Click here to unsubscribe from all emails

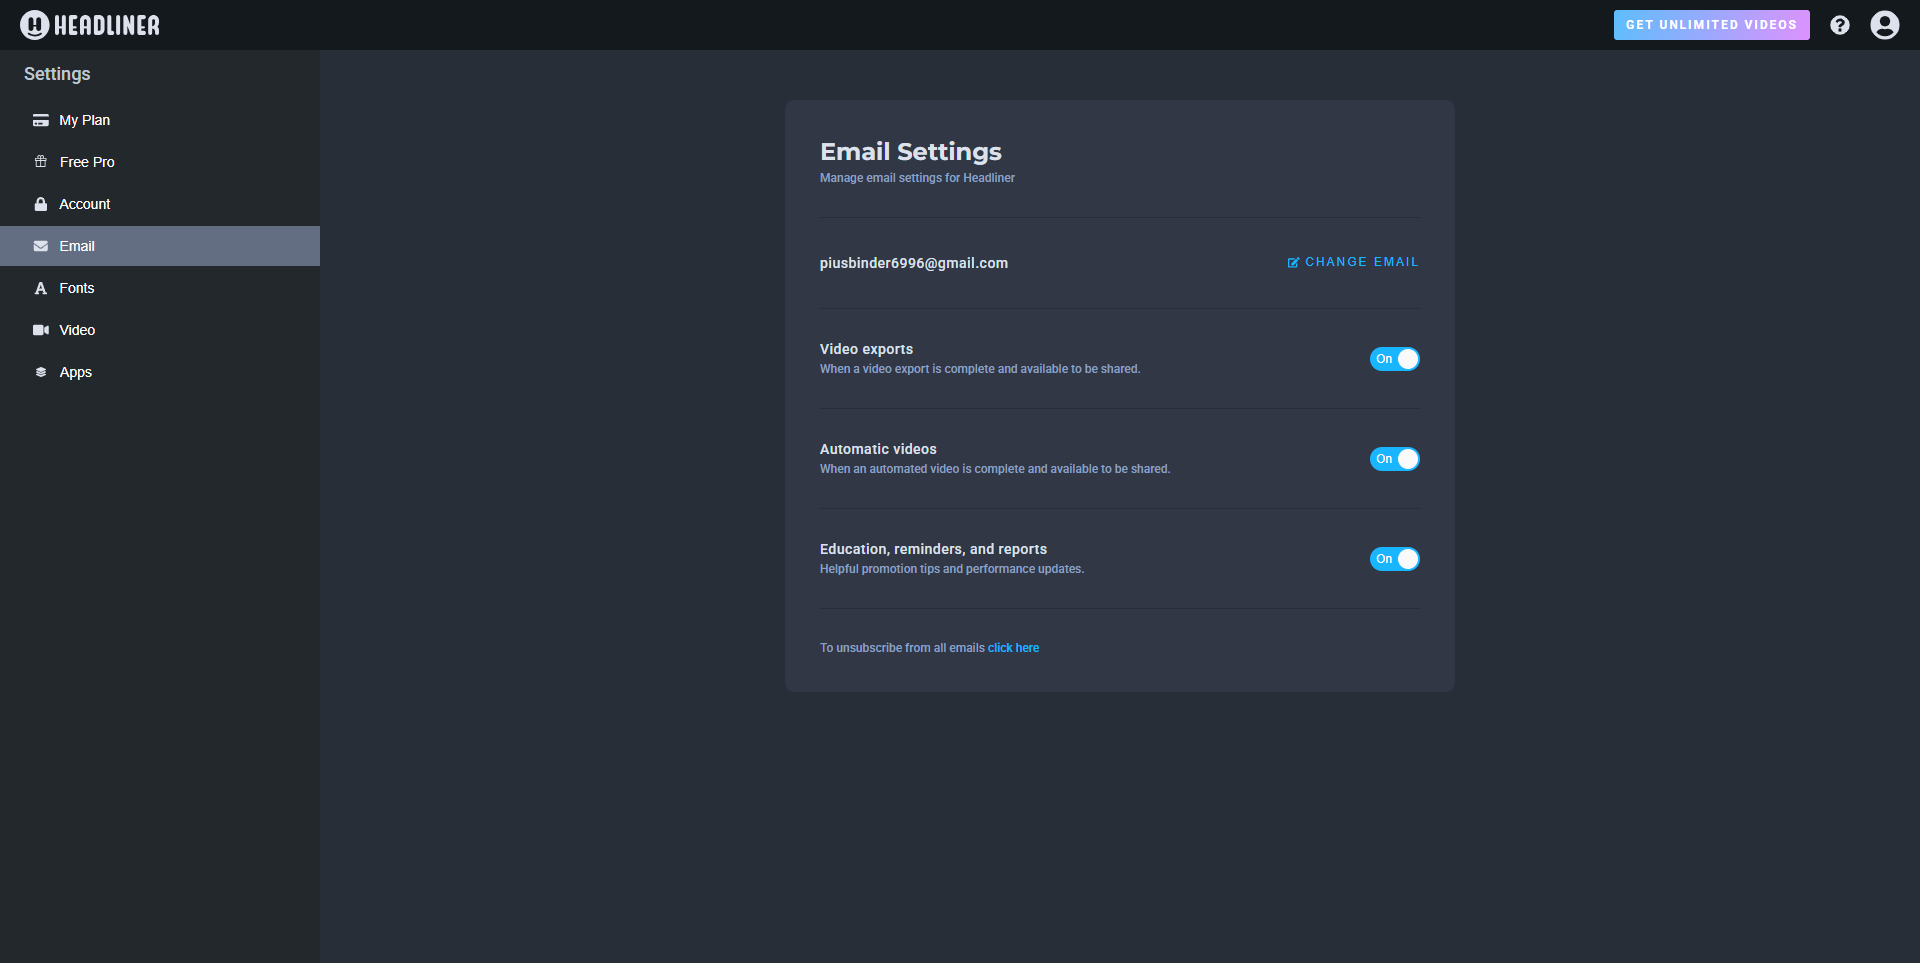[x=1013, y=648]
